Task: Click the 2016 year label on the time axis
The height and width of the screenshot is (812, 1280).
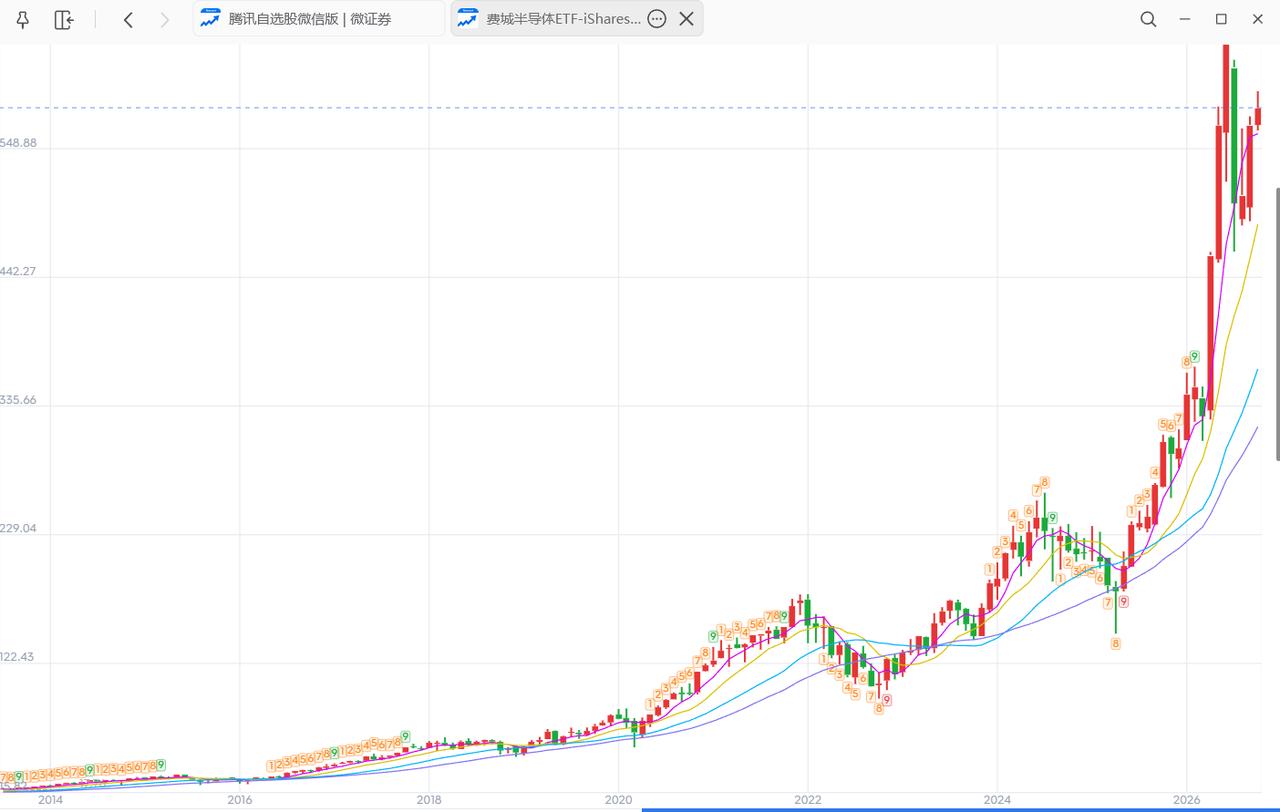Action: (x=240, y=799)
